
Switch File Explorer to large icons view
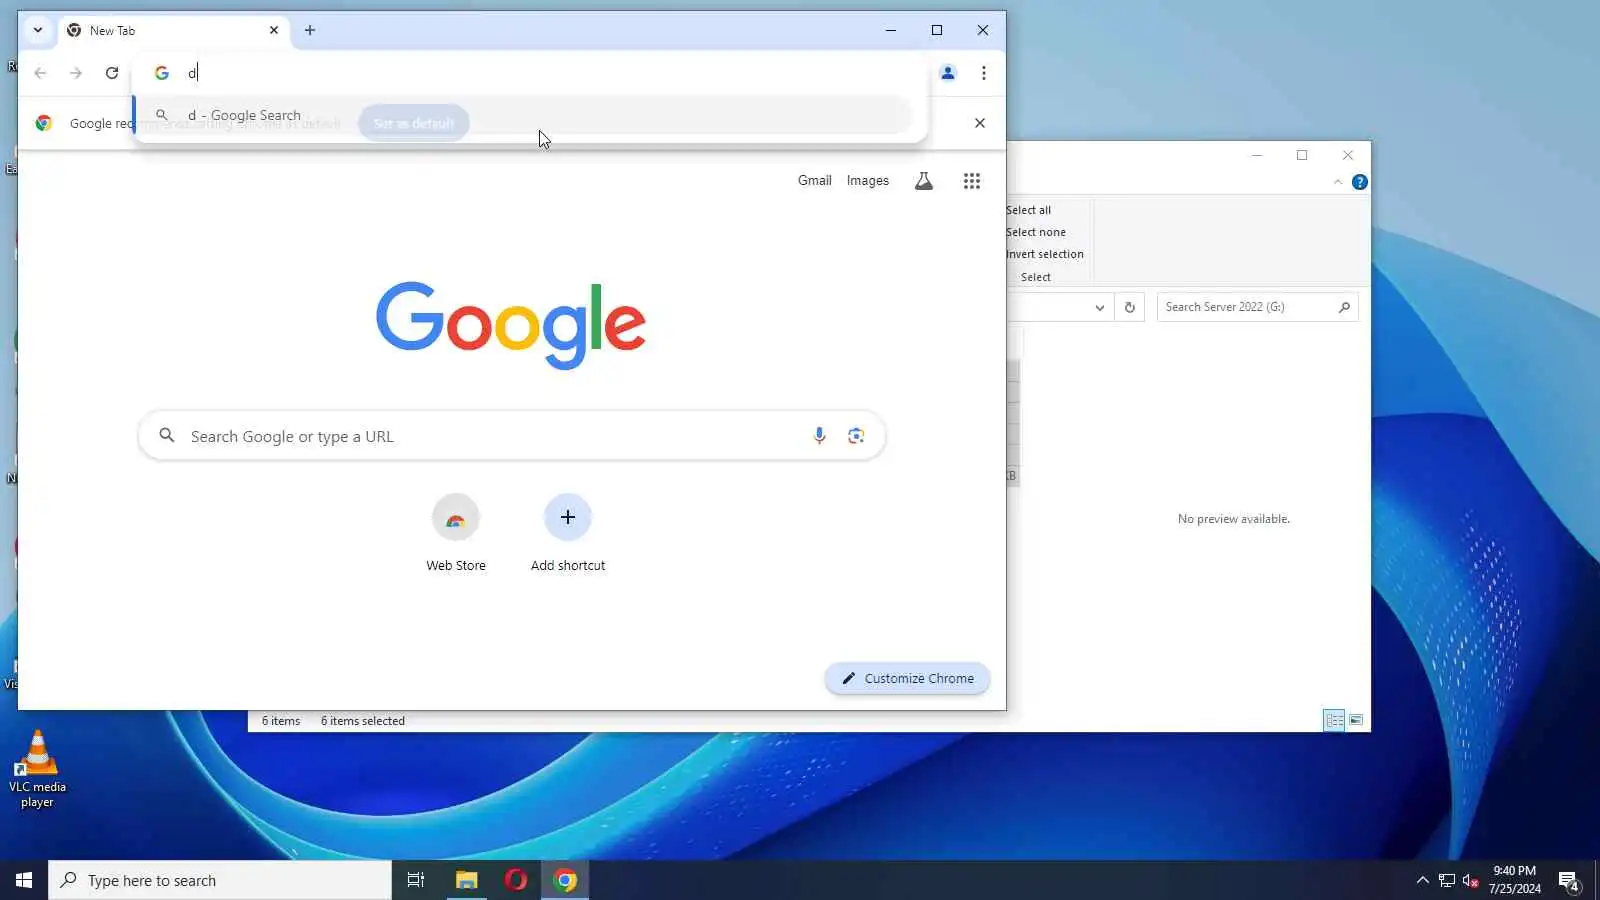tap(1356, 720)
